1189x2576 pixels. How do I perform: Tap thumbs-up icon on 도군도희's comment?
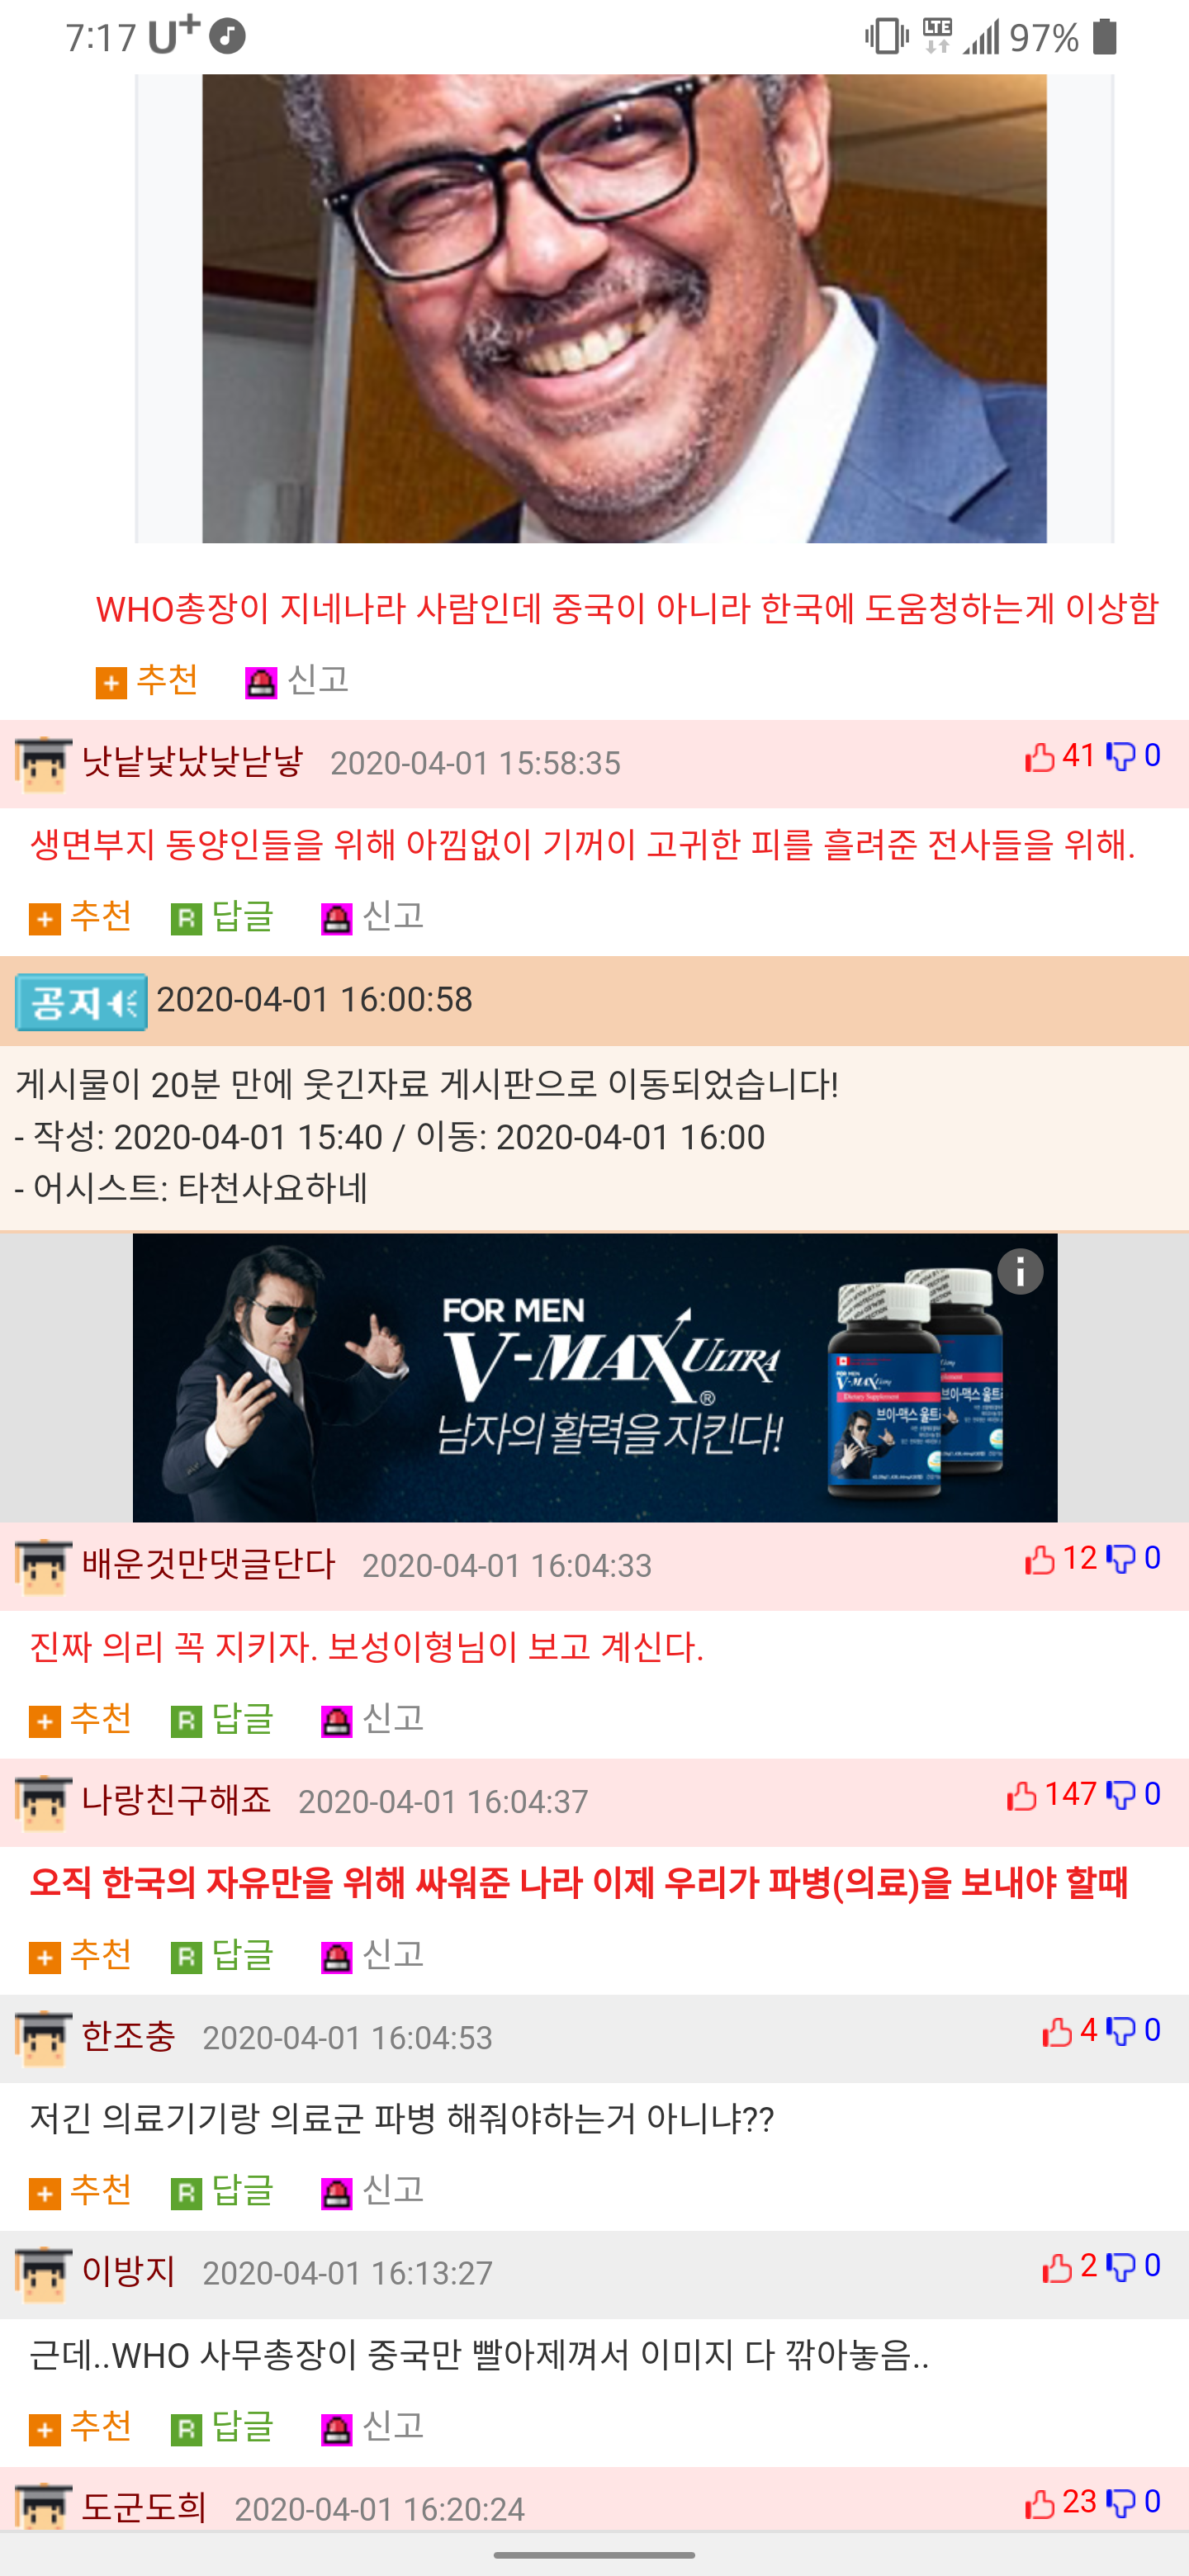tap(1040, 2504)
